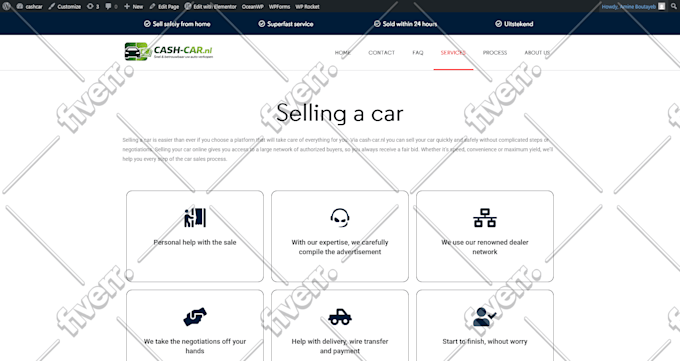Add New content from admin bar

coord(133,7)
